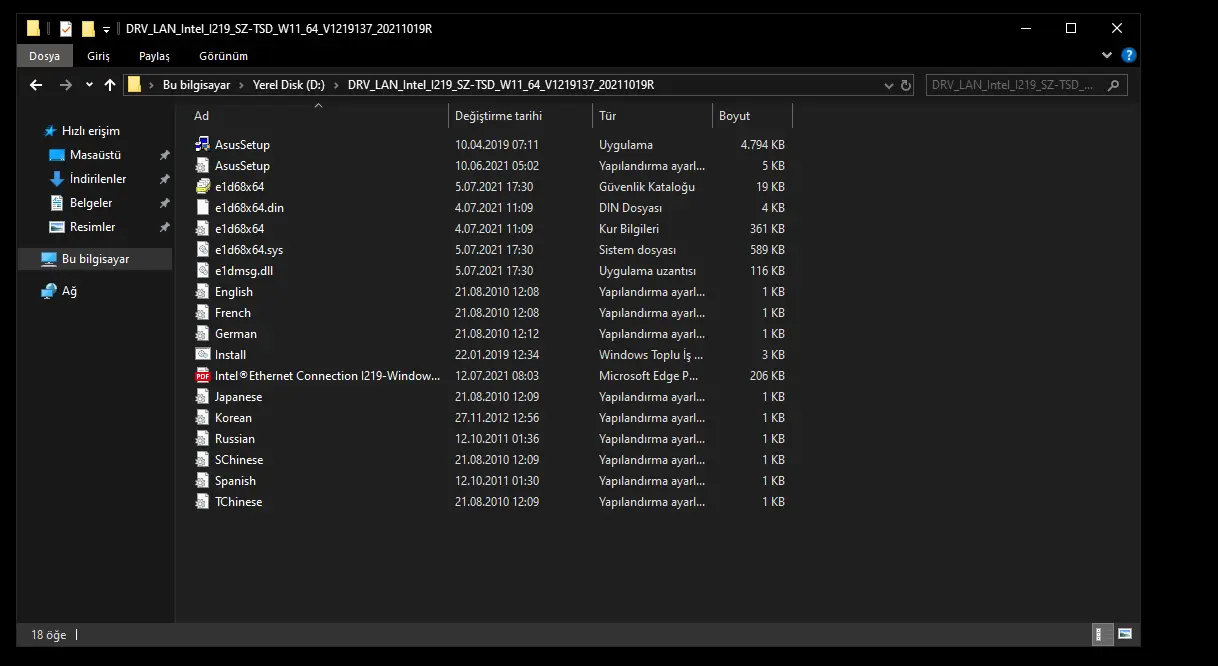Click the 27.11.2012 12:56 date cell

pos(497,418)
